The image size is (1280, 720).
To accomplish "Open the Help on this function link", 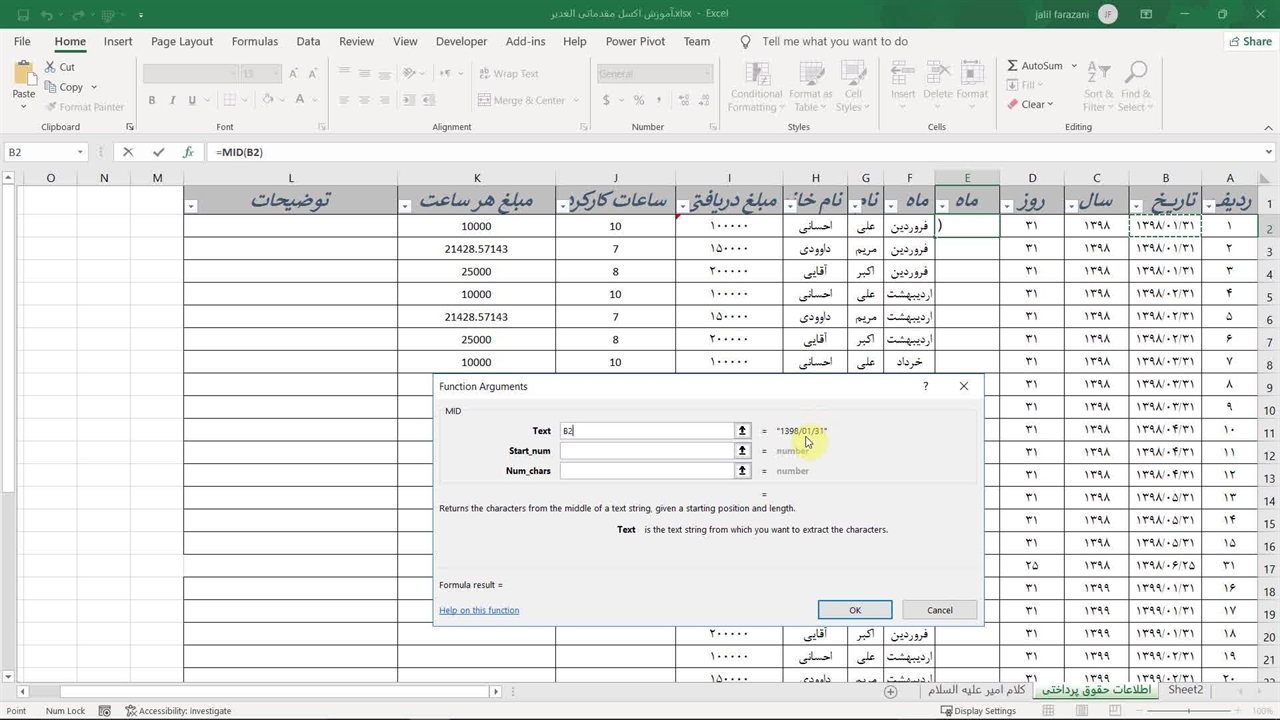I will [479, 610].
